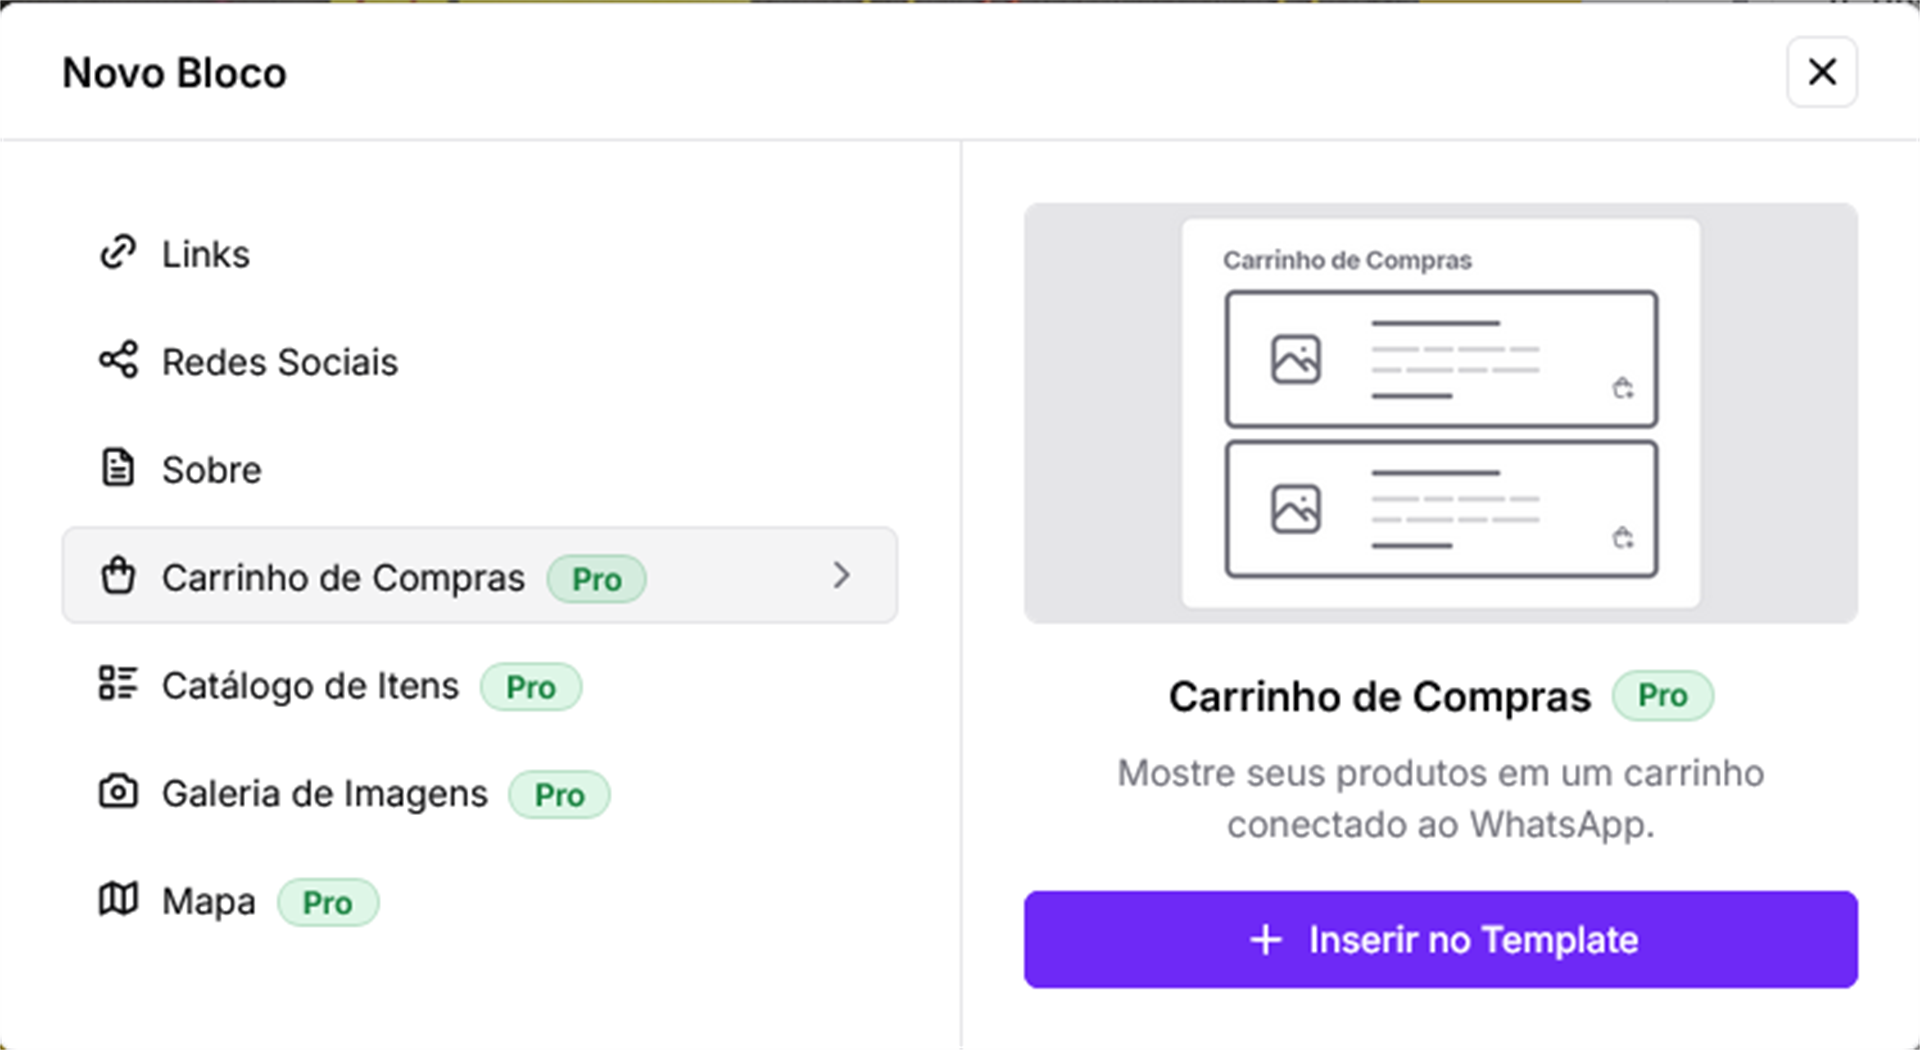
Task: Click the Pro badge beside Catálogo de Itens
Action: click(530, 687)
